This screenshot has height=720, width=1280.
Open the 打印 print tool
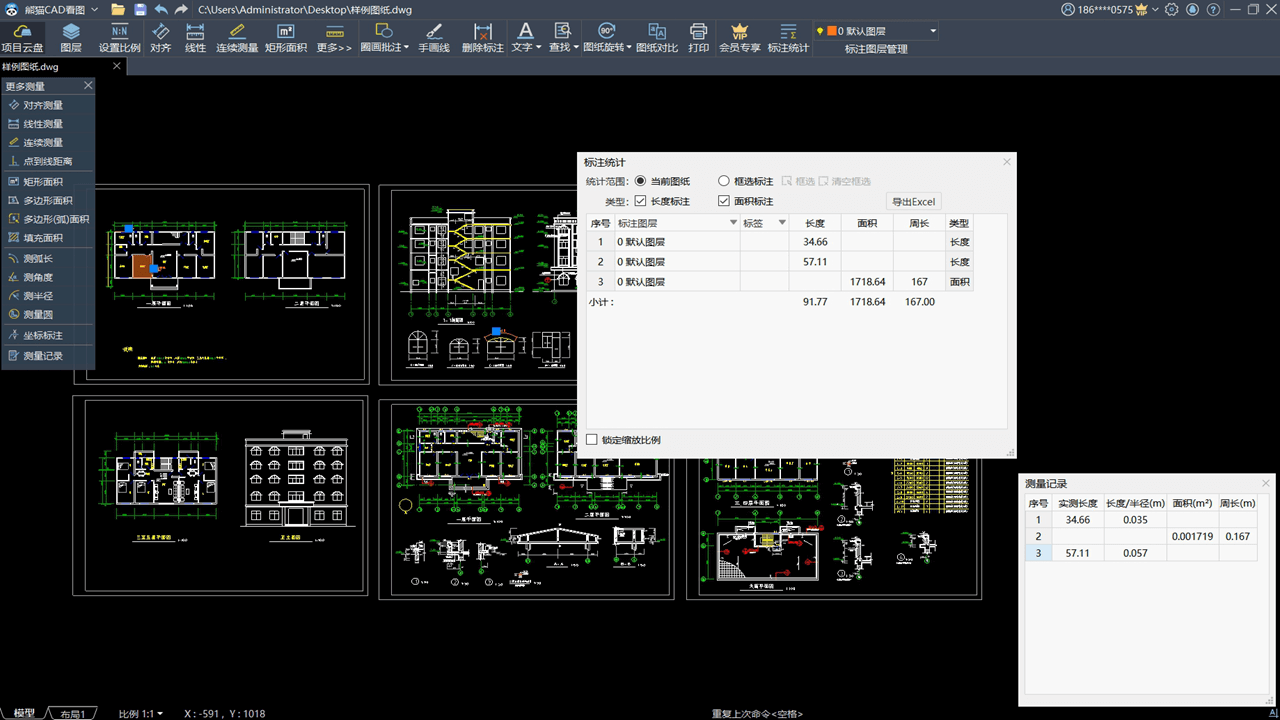tap(699, 38)
